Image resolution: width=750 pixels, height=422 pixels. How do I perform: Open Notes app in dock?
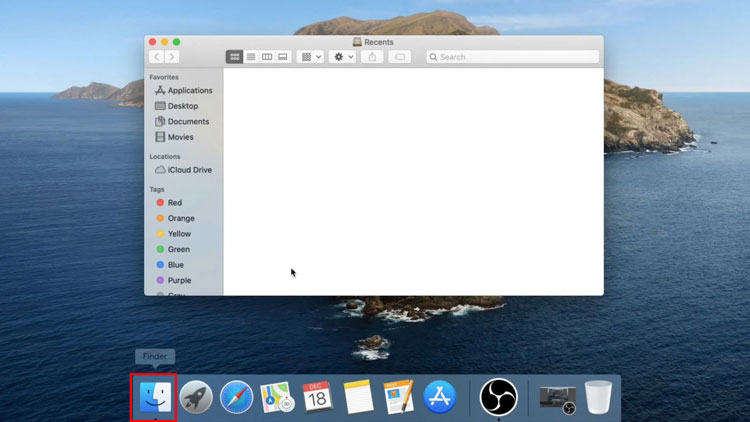[x=358, y=397]
